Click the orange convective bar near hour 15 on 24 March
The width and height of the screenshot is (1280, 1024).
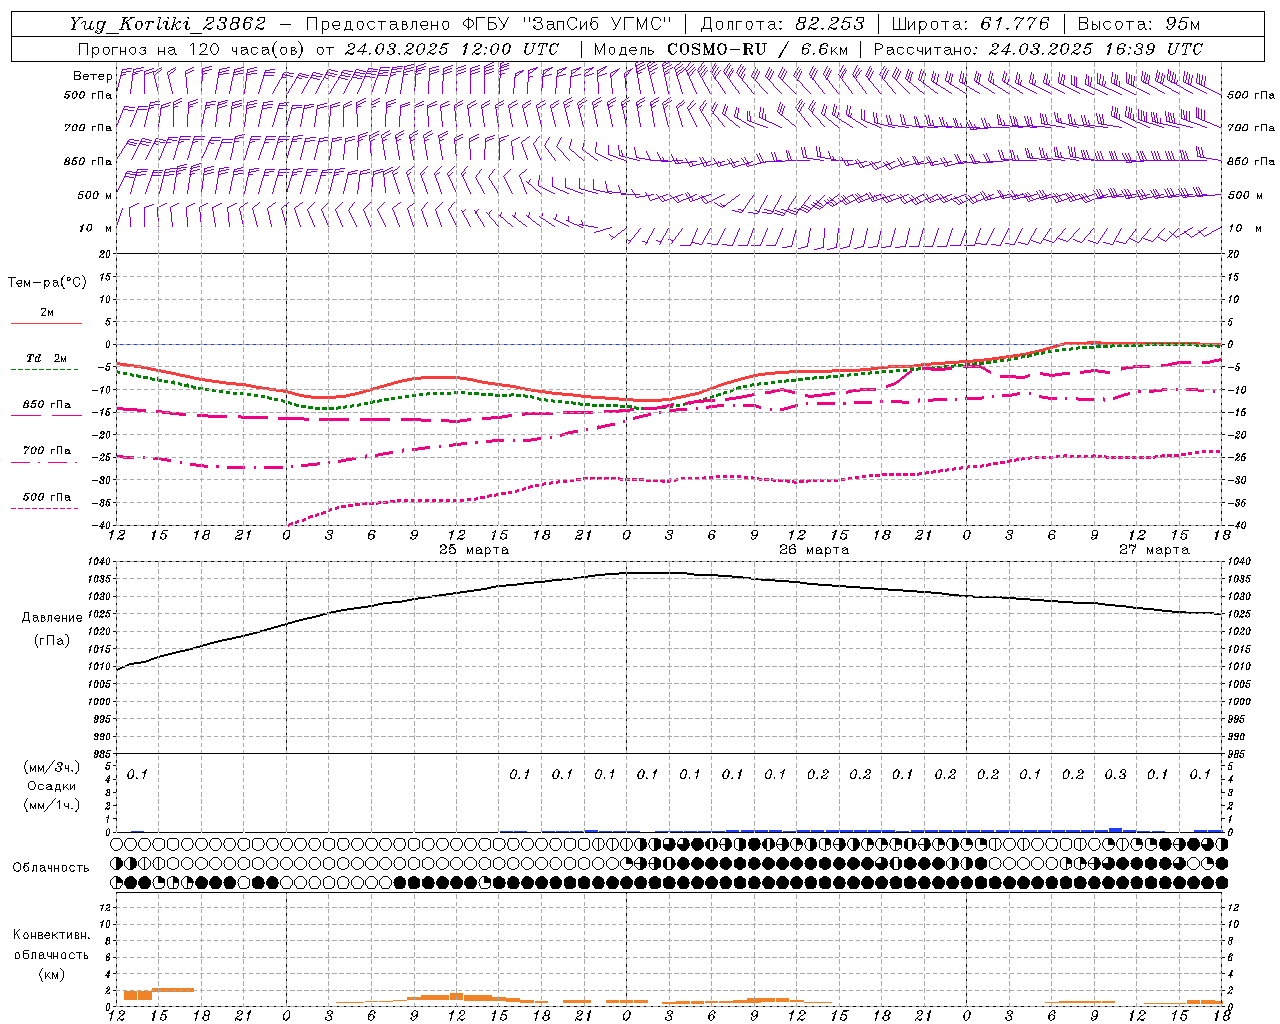point(173,989)
